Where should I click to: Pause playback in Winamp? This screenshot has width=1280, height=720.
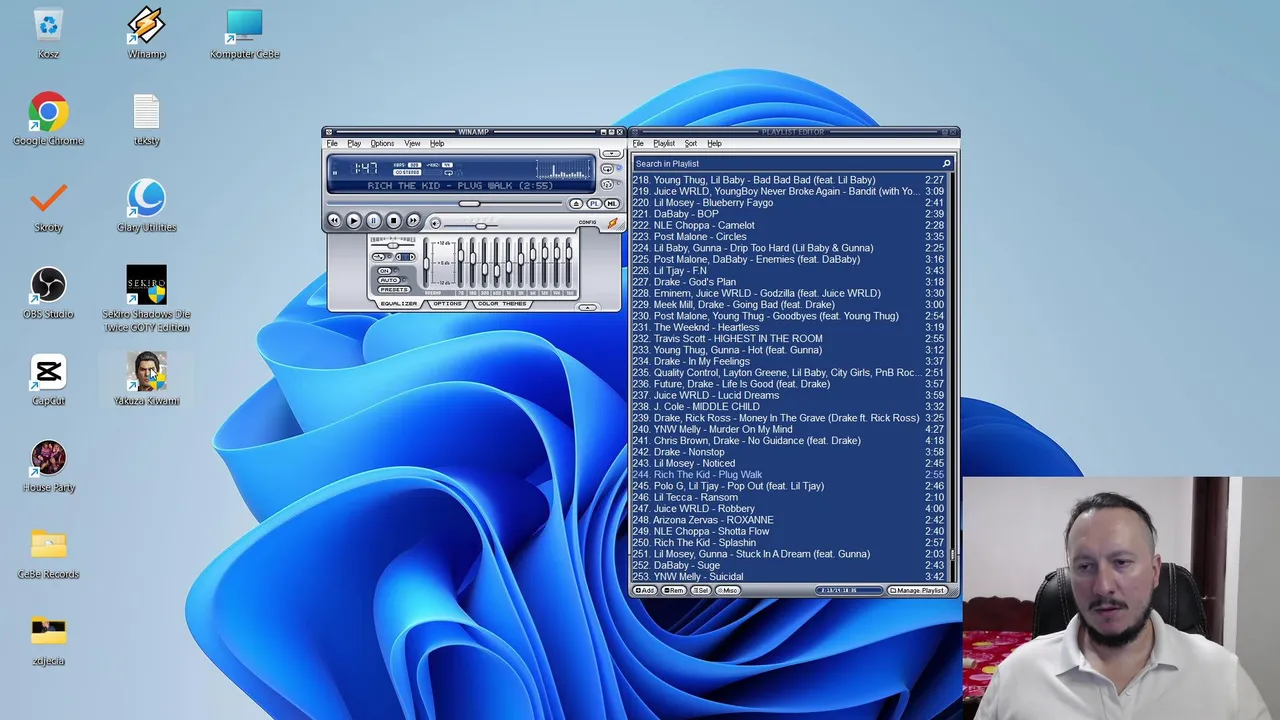[x=373, y=220]
